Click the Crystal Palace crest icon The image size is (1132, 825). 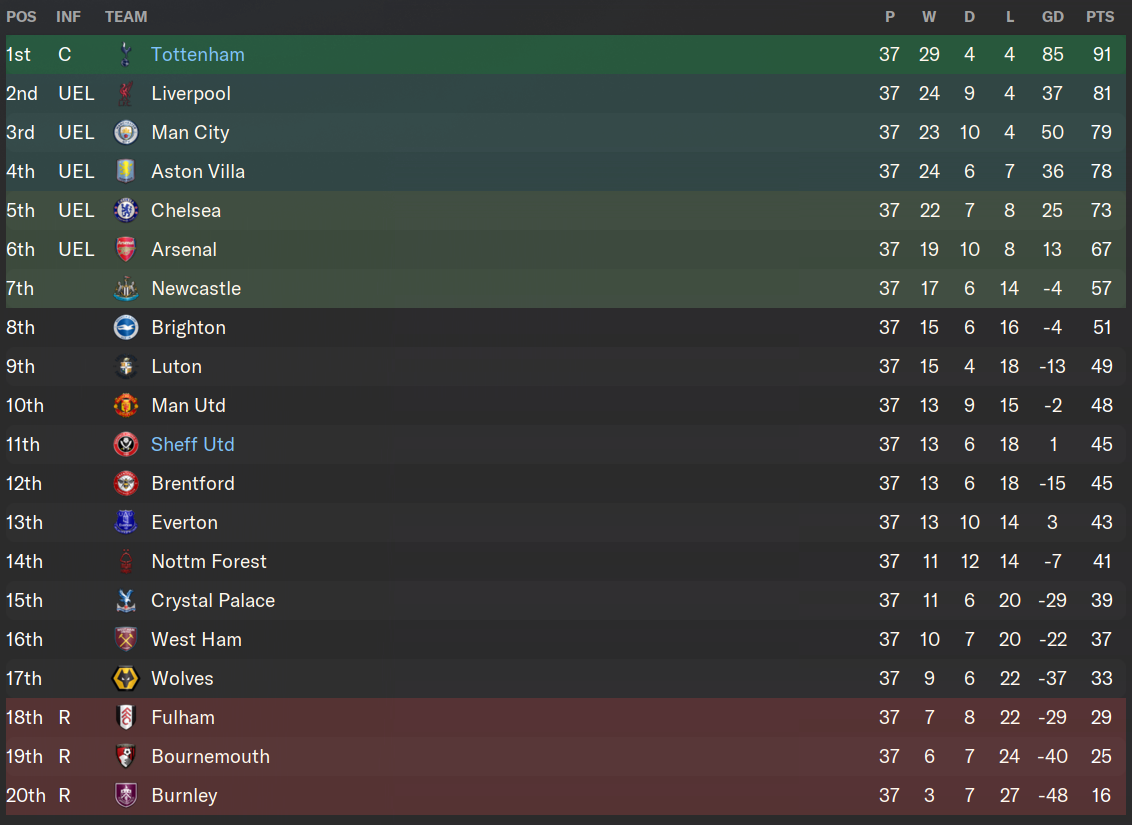tap(126, 600)
